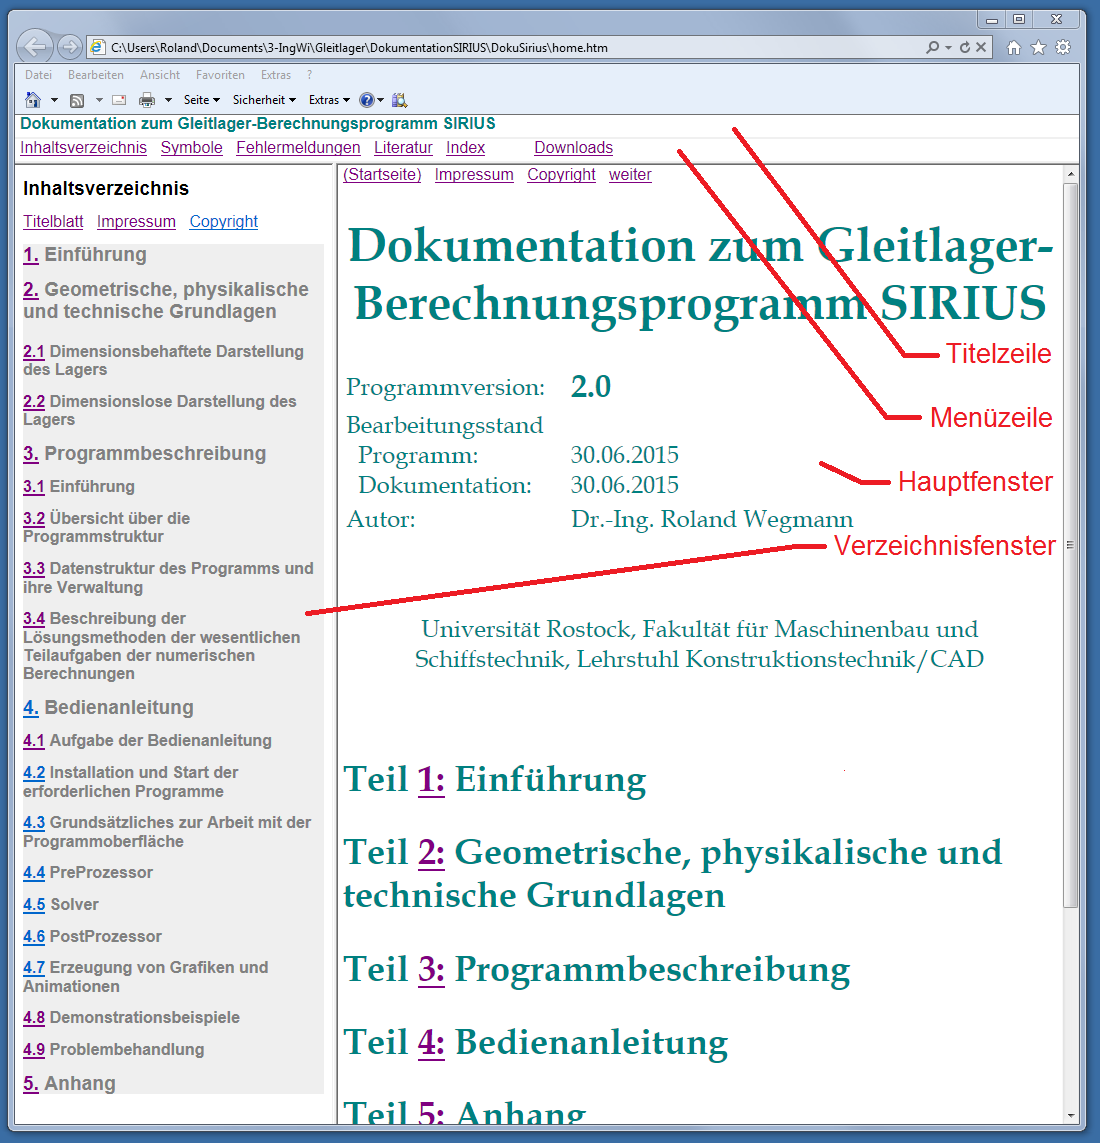Open the Favoriten menu

point(220,75)
